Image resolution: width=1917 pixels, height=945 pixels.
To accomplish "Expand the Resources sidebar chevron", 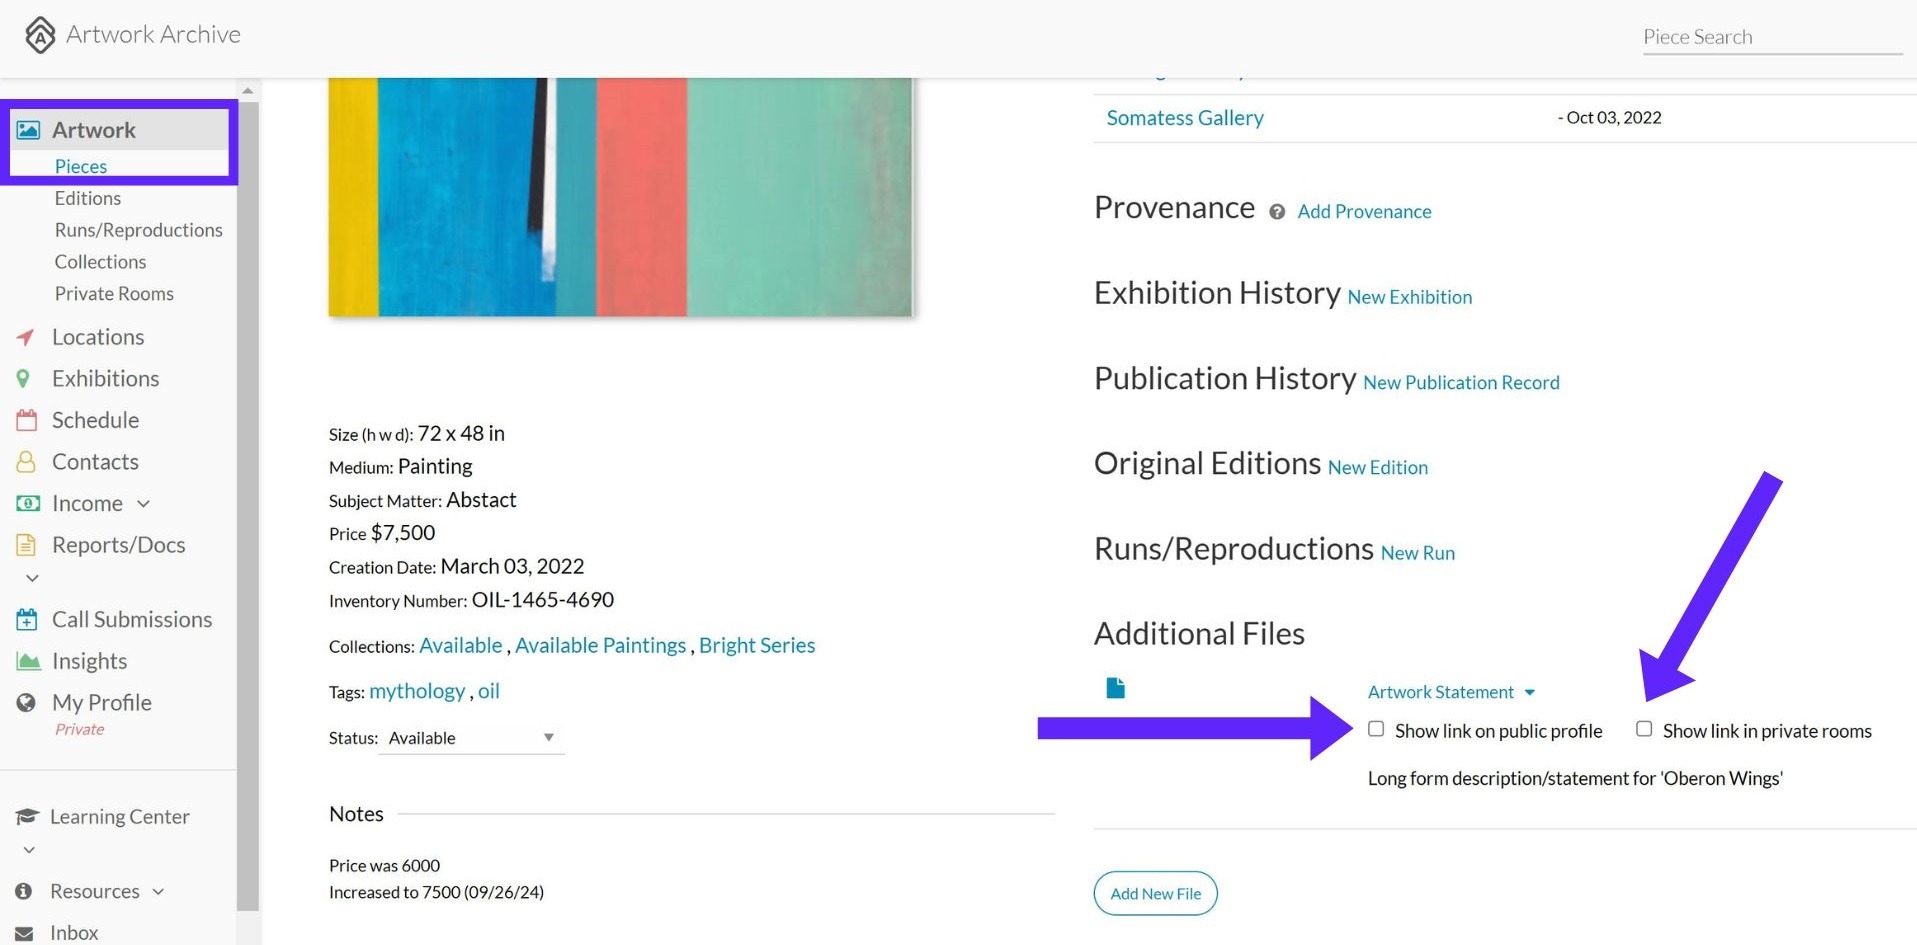I will 158,892.
